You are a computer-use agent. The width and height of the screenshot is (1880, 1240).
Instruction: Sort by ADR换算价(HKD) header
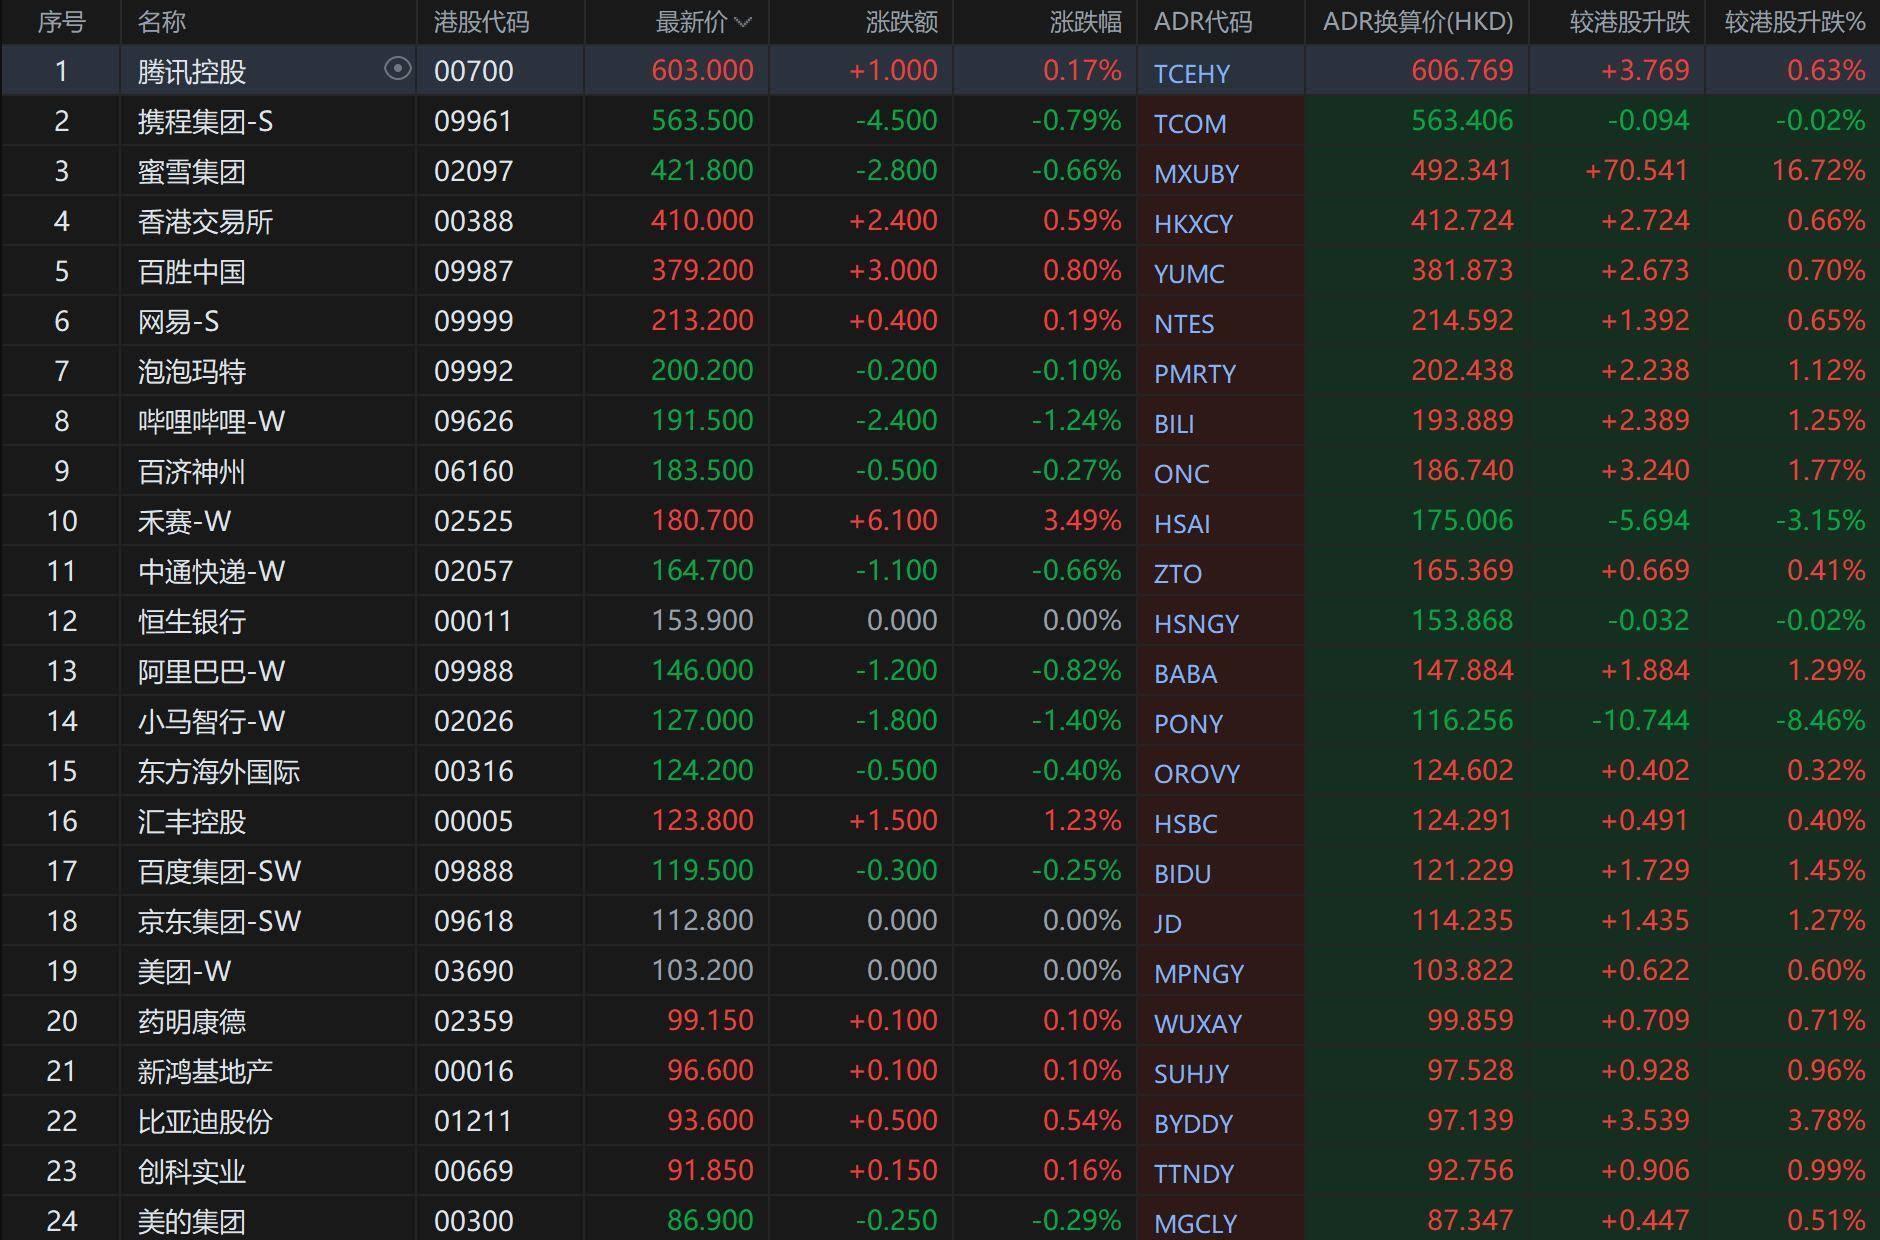tap(1417, 22)
